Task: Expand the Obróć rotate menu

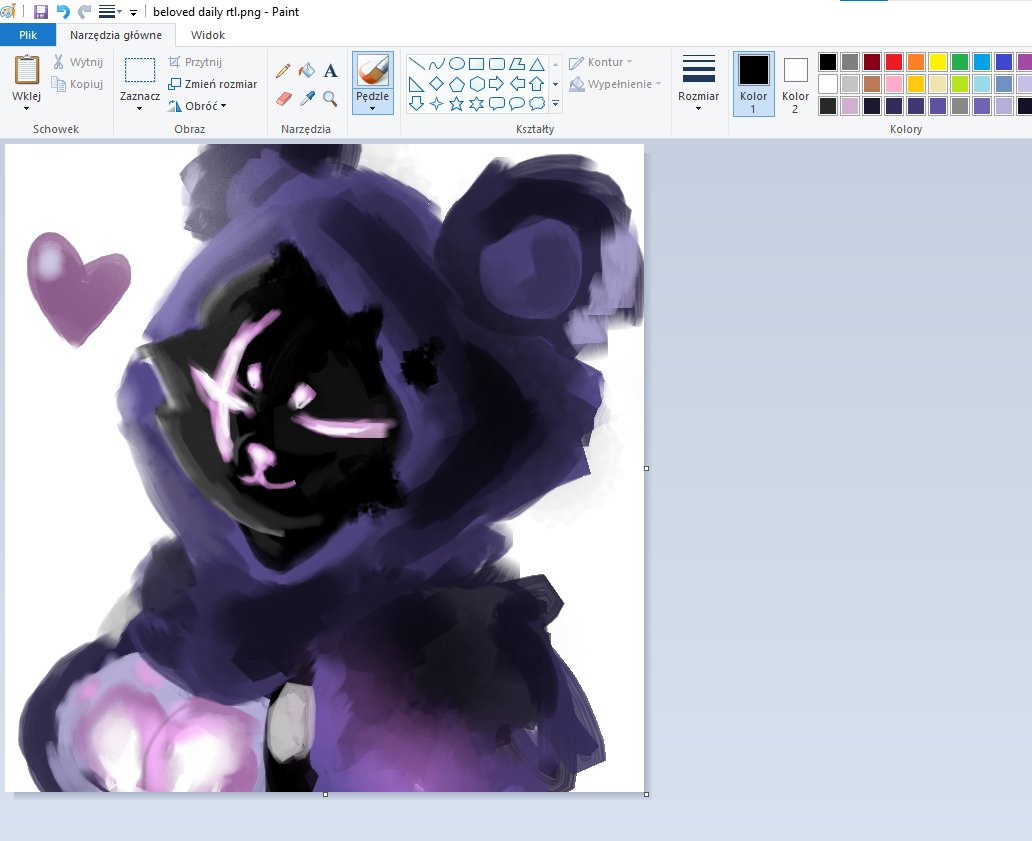Action: point(197,106)
